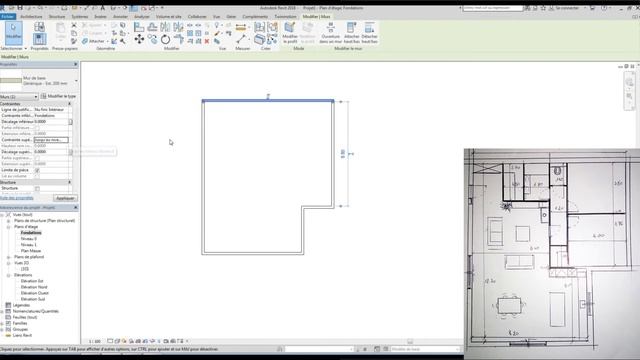Click the Align tool in Modifier panel

[x=139, y=27]
